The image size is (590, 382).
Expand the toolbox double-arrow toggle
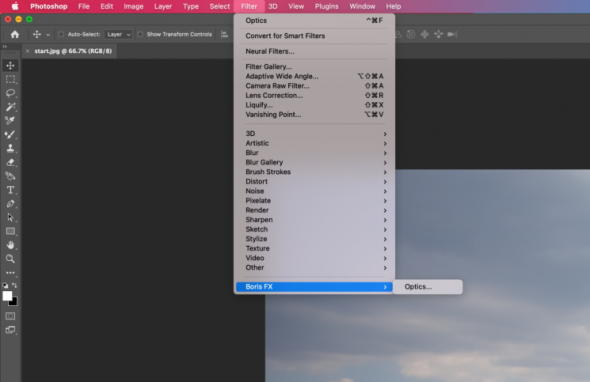point(5,47)
